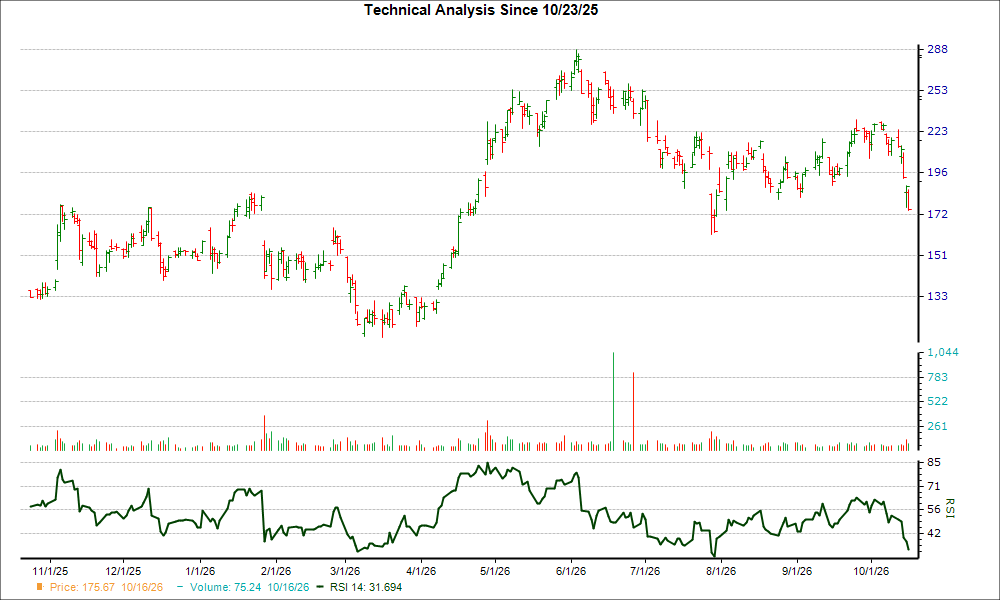Click the orange Price legend marker
The width and height of the screenshot is (1000, 600).
[40, 587]
